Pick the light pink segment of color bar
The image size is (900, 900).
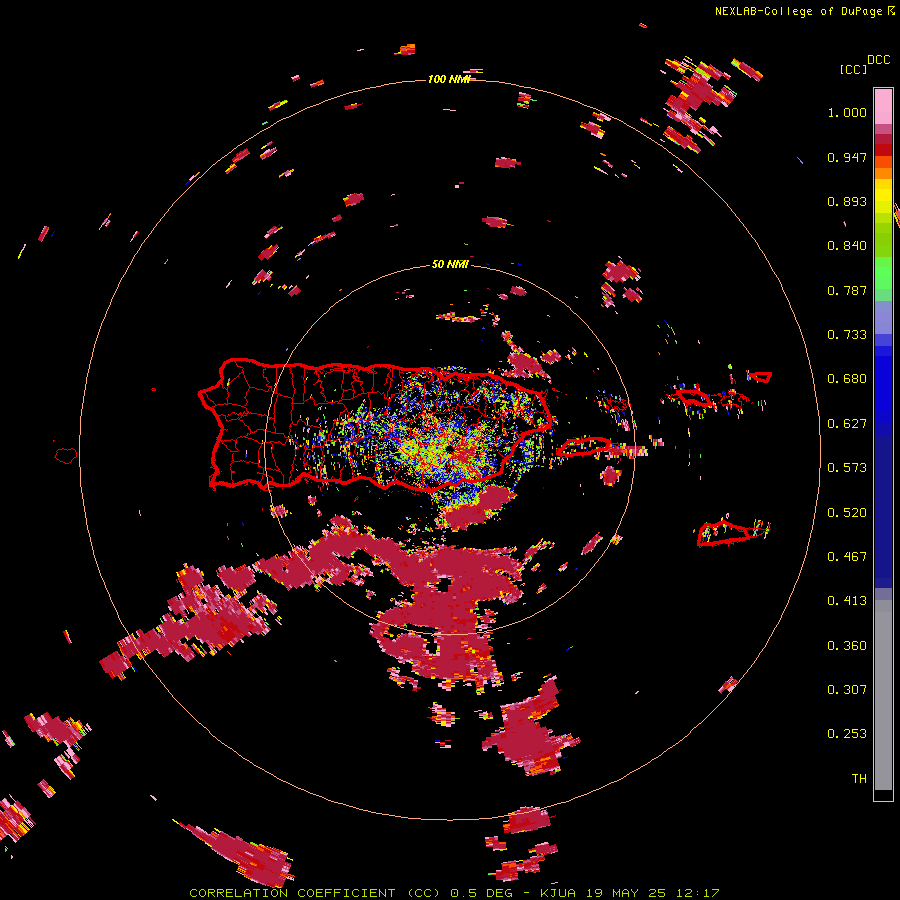pos(883,106)
